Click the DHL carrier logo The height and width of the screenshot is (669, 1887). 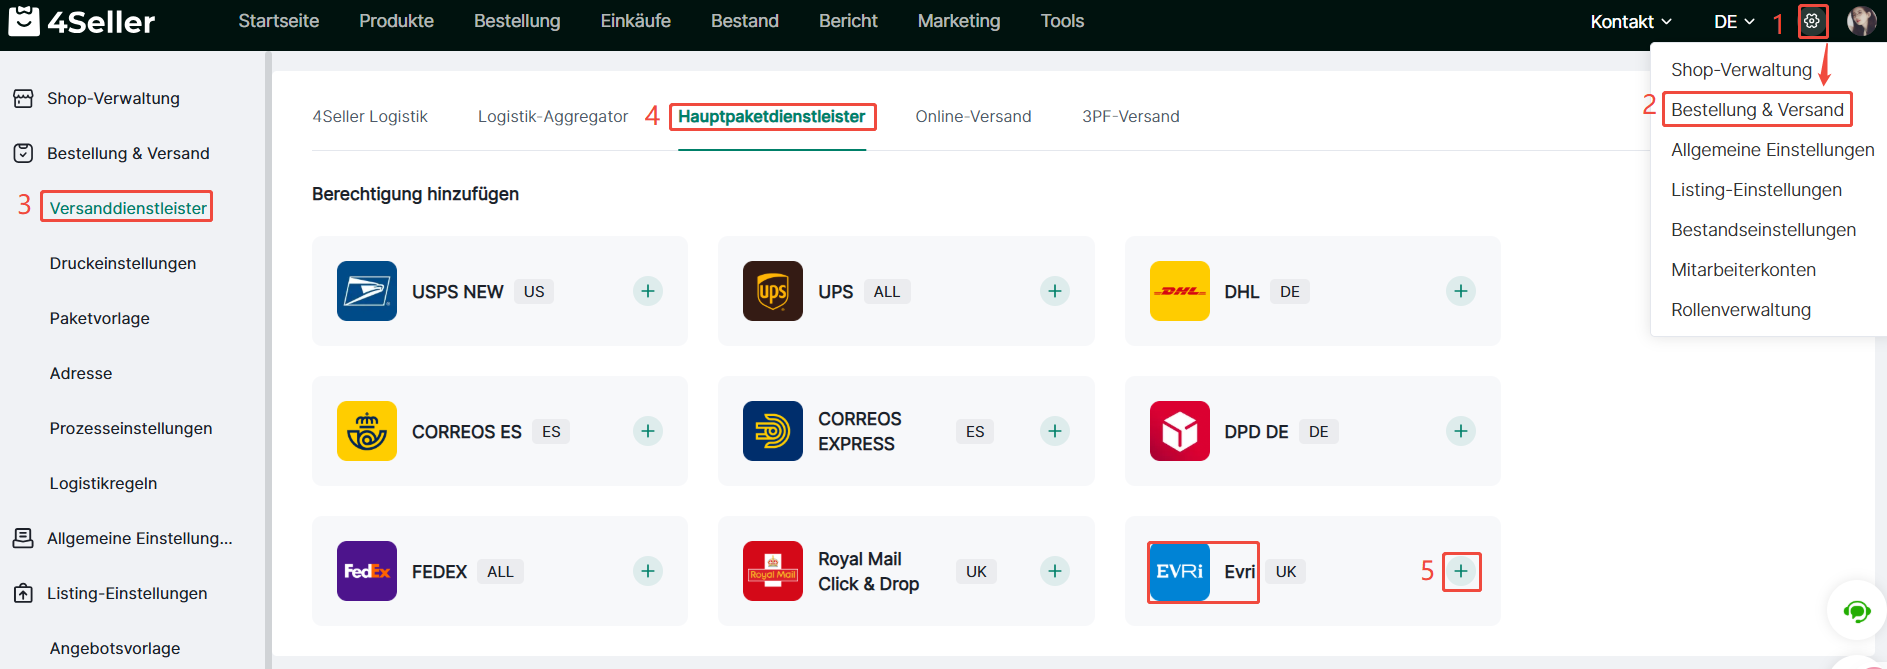coord(1180,291)
